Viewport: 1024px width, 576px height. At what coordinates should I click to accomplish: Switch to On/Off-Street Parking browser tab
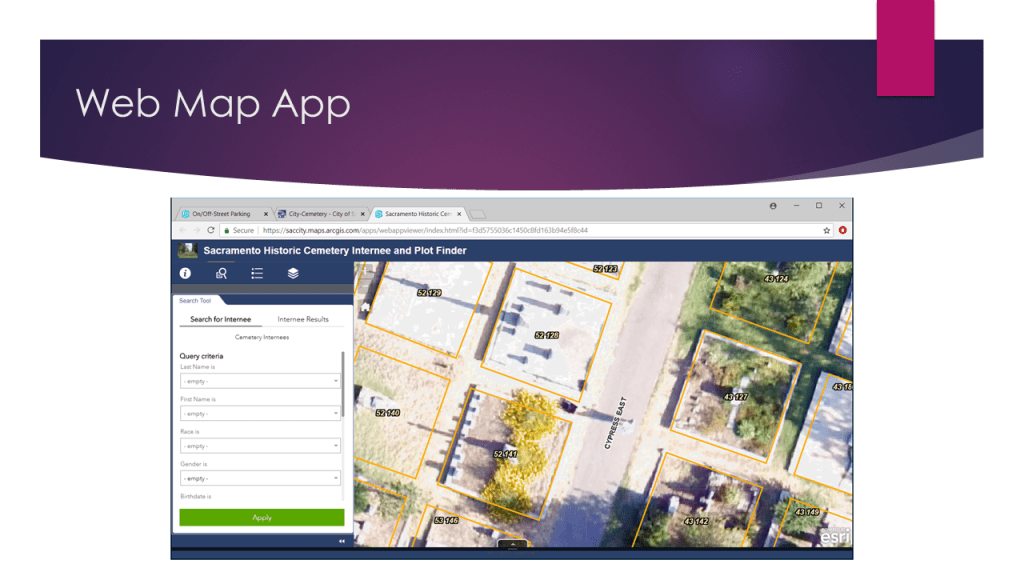[222, 214]
